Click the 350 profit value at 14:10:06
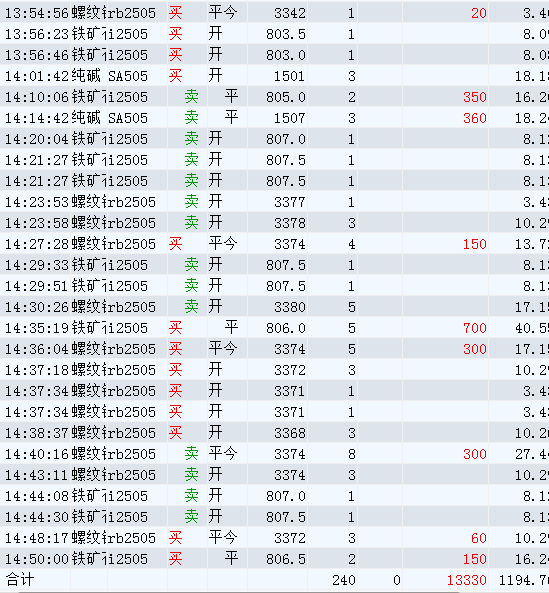Screen dimensions: 549x593 point(475,97)
